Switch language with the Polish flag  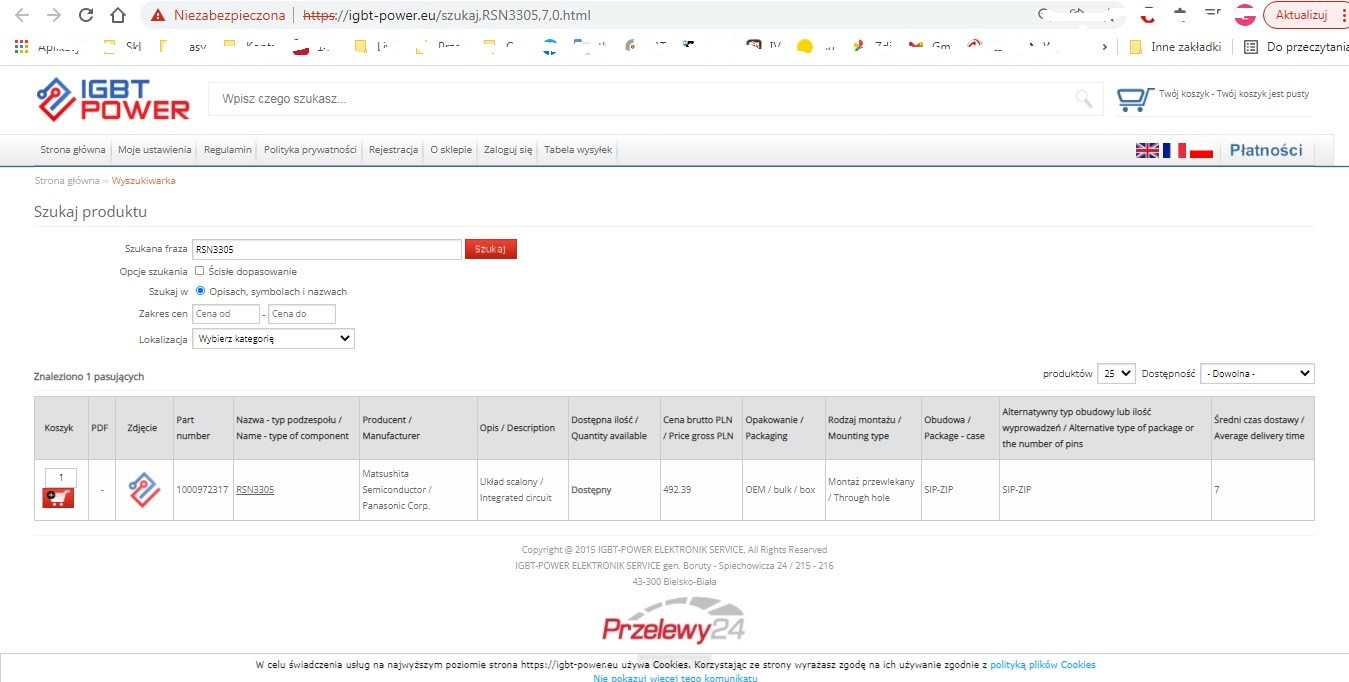tap(1201, 150)
